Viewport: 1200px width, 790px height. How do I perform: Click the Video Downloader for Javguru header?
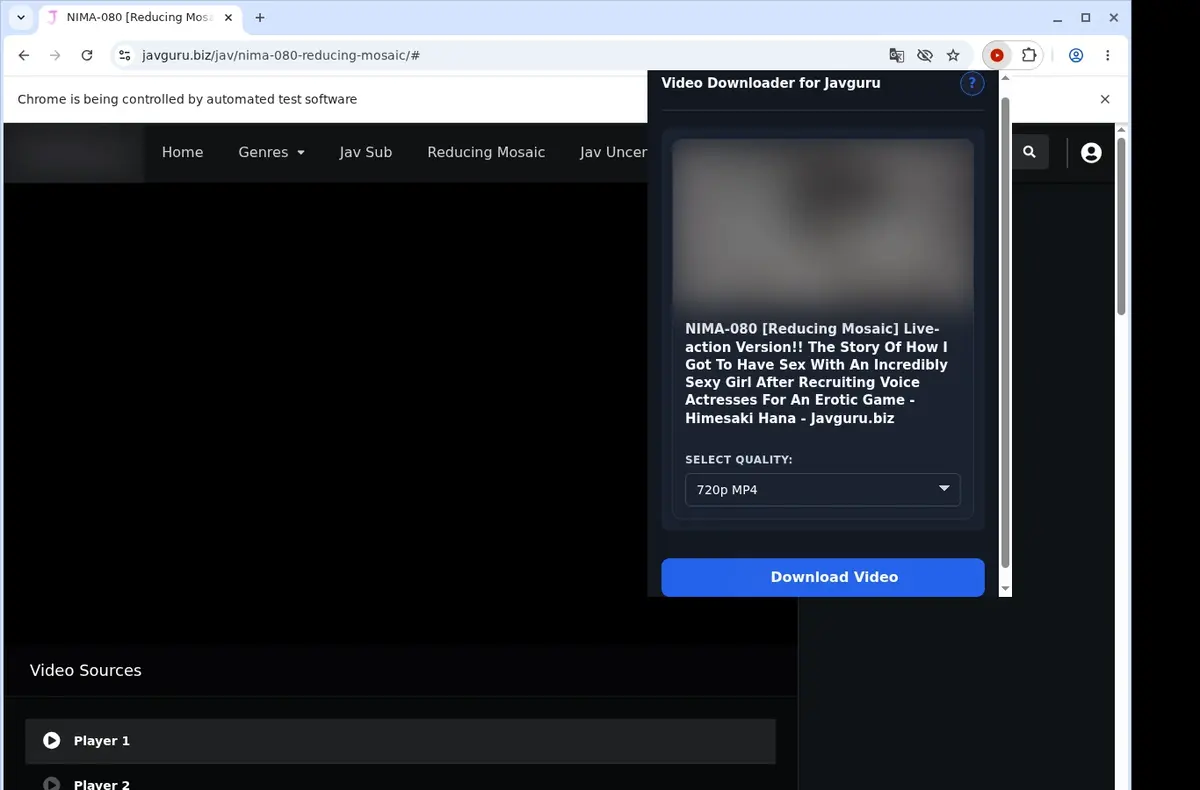click(x=771, y=83)
